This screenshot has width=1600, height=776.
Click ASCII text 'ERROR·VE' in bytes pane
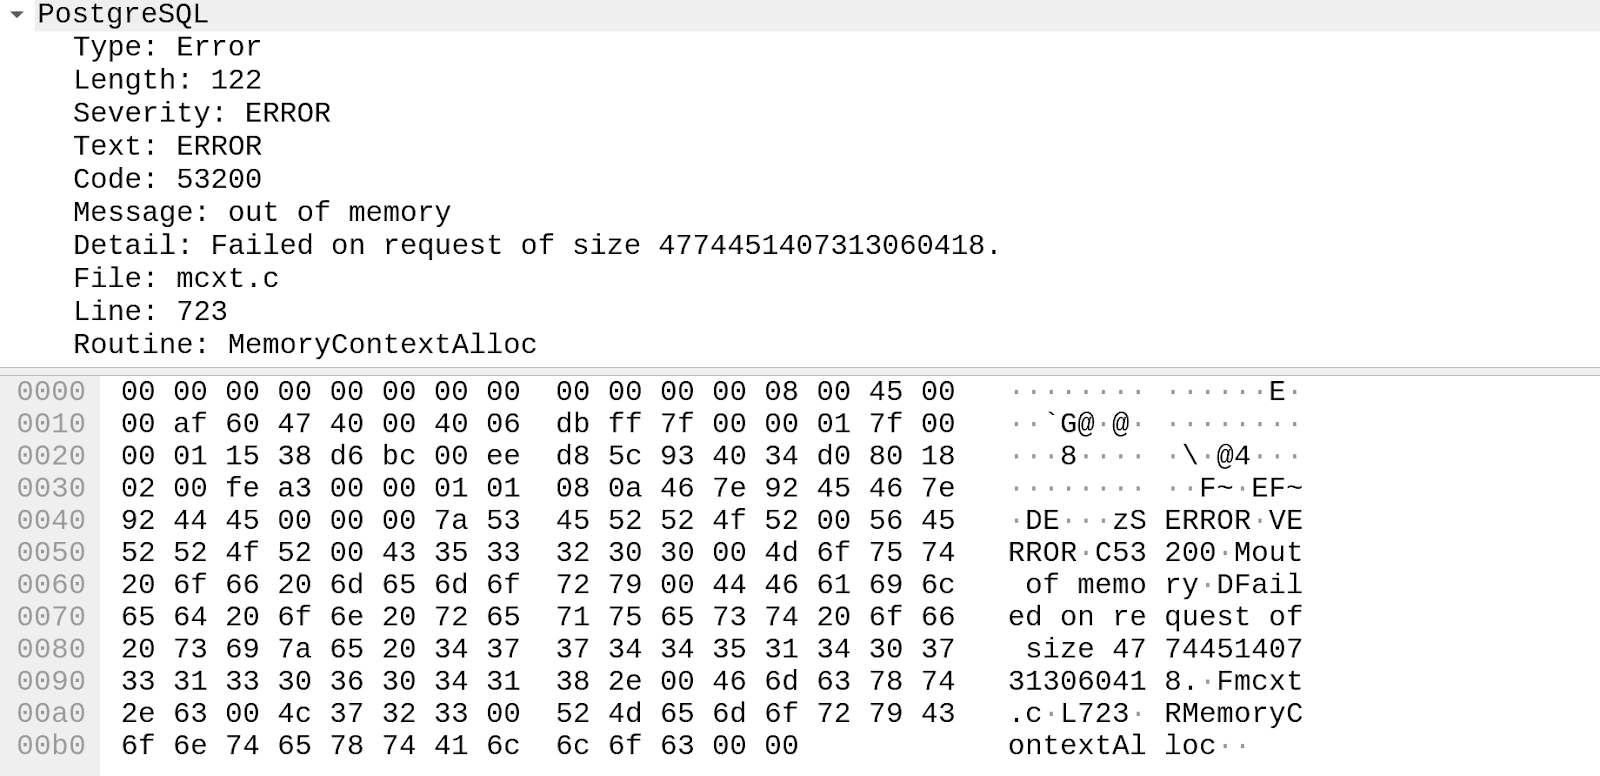tap(1233, 520)
